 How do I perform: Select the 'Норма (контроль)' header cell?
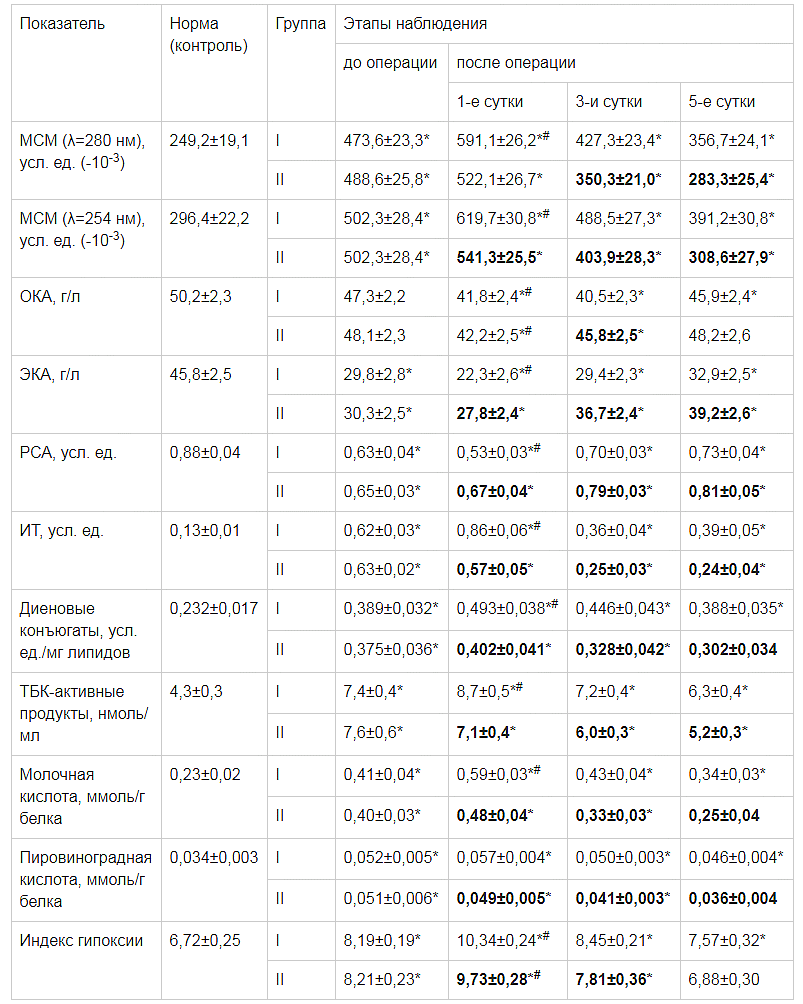[209, 34]
